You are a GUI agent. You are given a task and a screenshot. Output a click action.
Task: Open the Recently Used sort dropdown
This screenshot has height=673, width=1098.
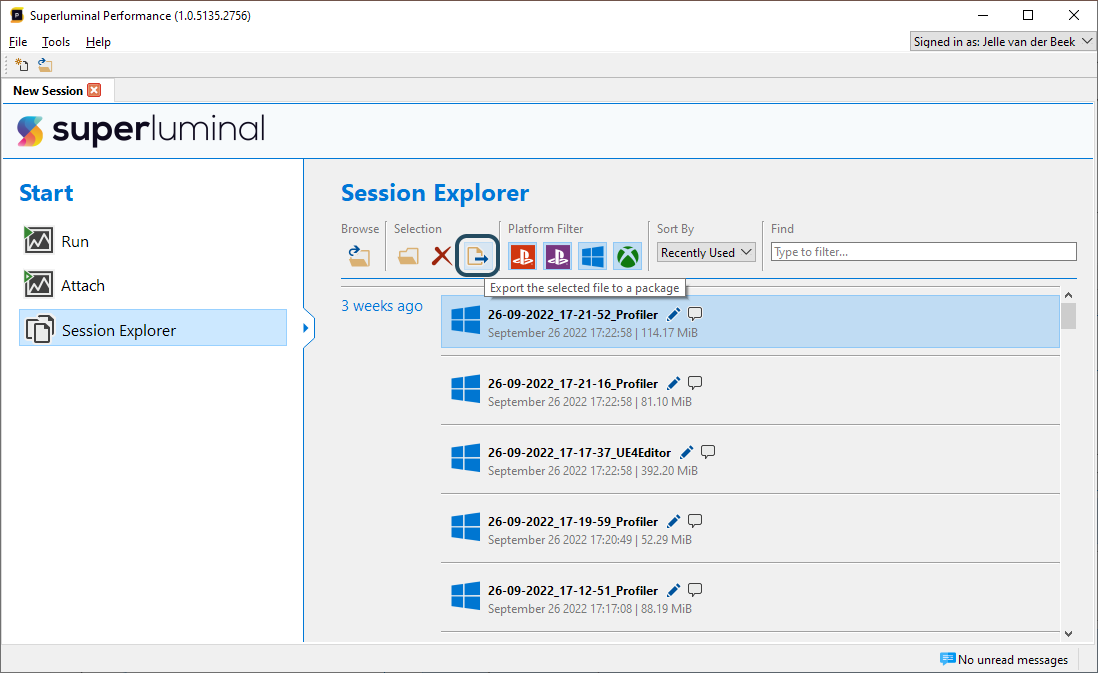pos(706,253)
